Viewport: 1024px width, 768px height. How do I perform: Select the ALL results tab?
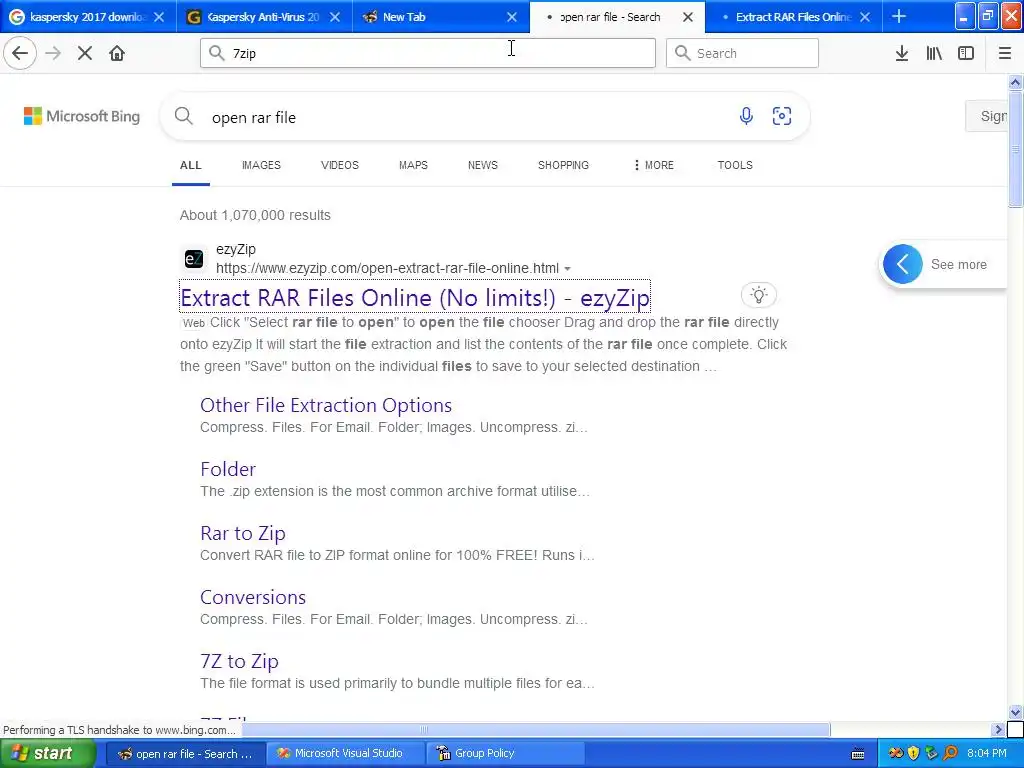coord(191,165)
